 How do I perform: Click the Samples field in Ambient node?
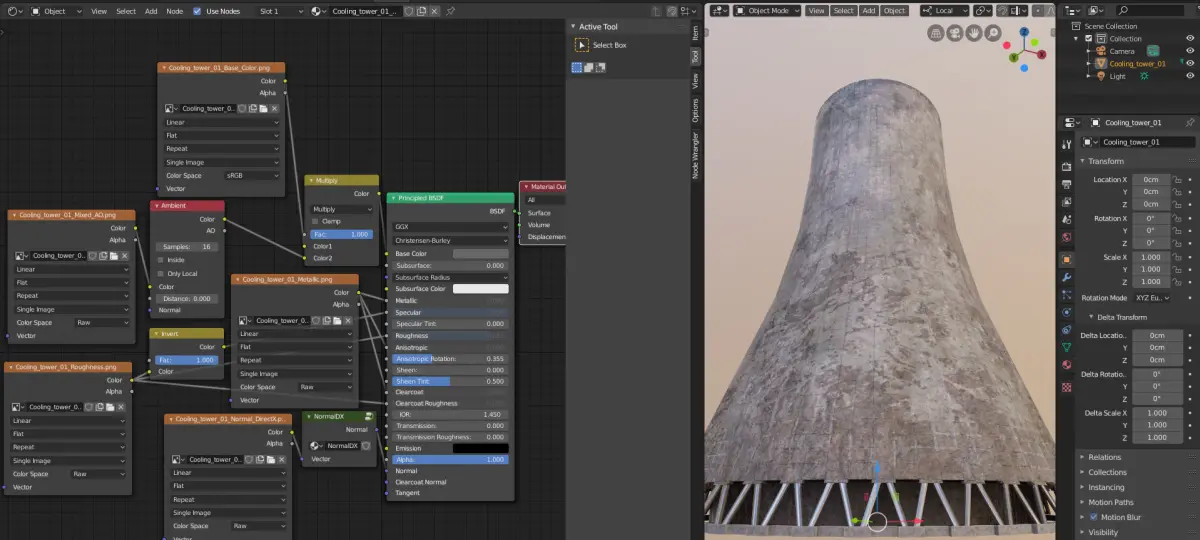pos(187,246)
